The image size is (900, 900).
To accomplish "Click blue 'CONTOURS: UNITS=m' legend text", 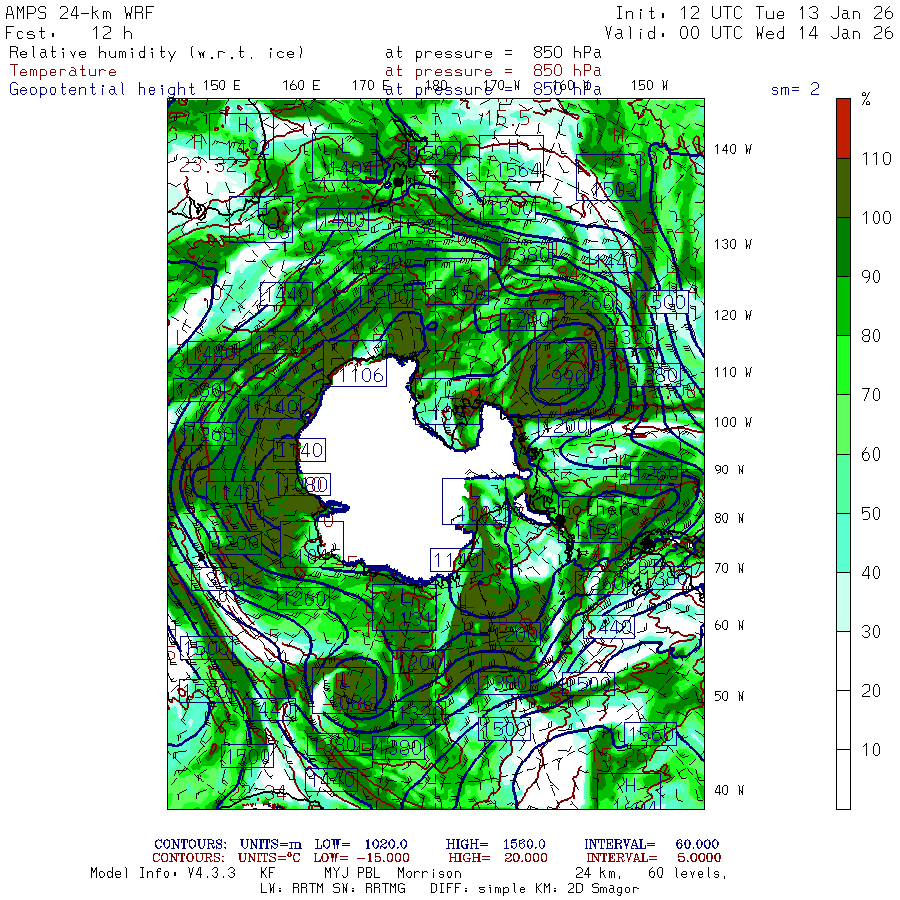I will pyautogui.click(x=228, y=844).
